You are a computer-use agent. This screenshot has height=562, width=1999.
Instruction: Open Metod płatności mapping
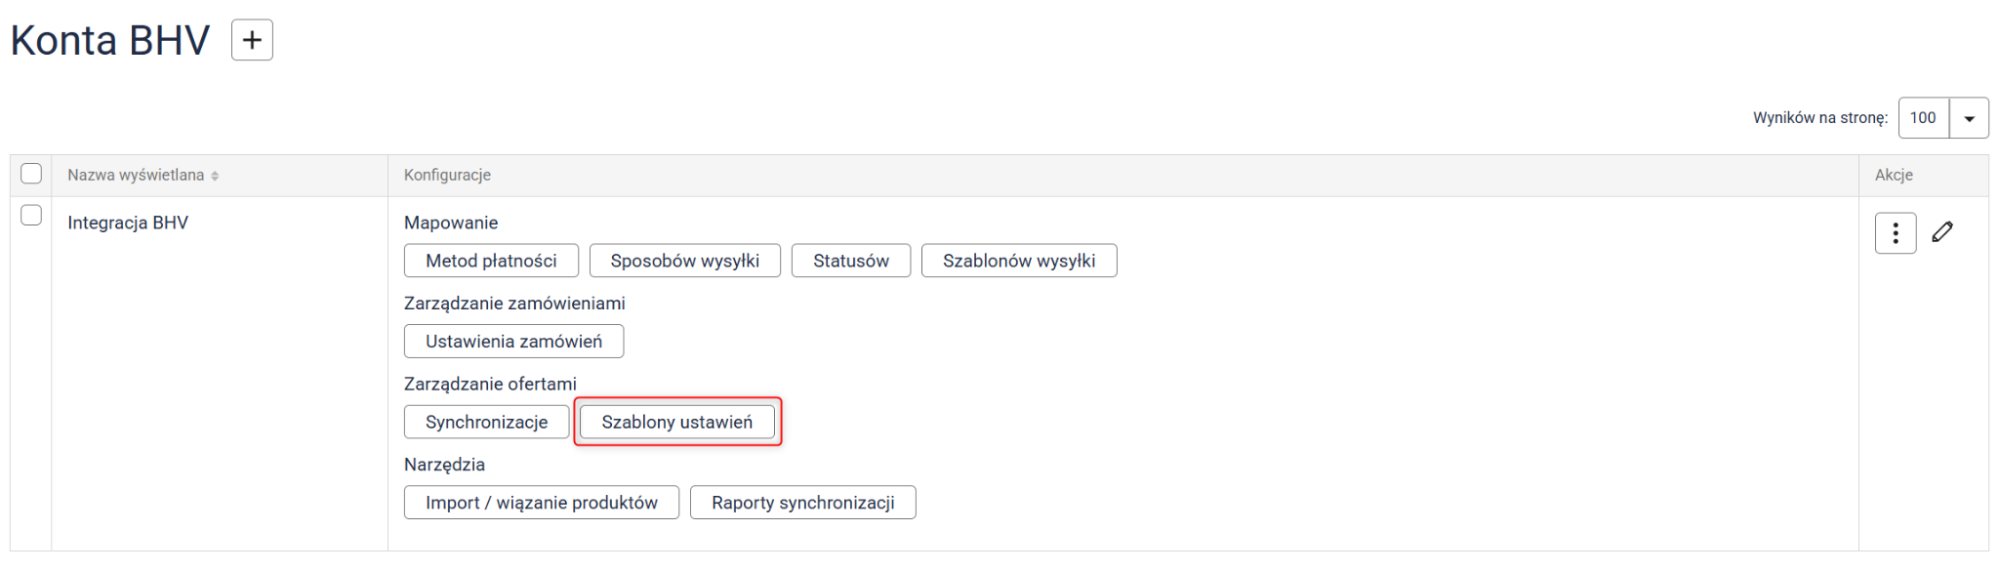pos(491,261)
